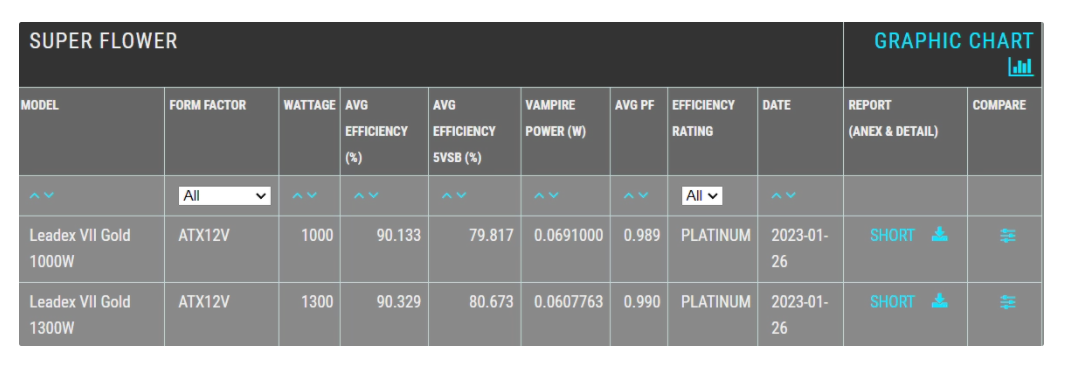Click ATX12V in the 1000W row
Screen dimensions: 1083x370
tap(204, 235)
